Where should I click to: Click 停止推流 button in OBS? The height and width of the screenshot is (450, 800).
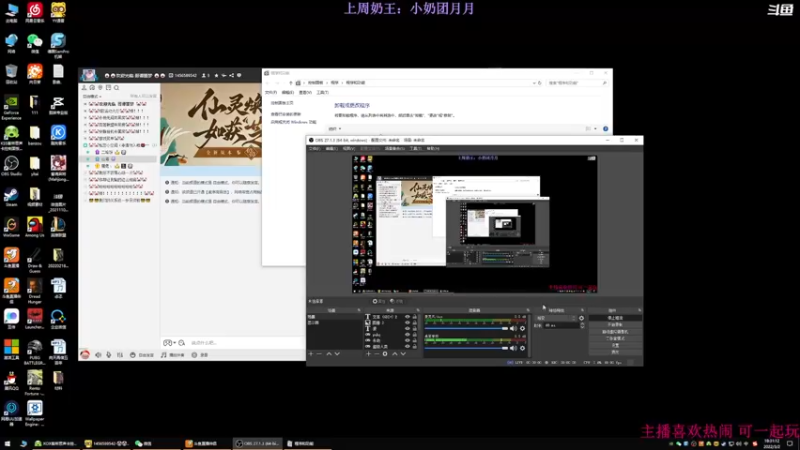pyautogui.click(x=615, y=318)
